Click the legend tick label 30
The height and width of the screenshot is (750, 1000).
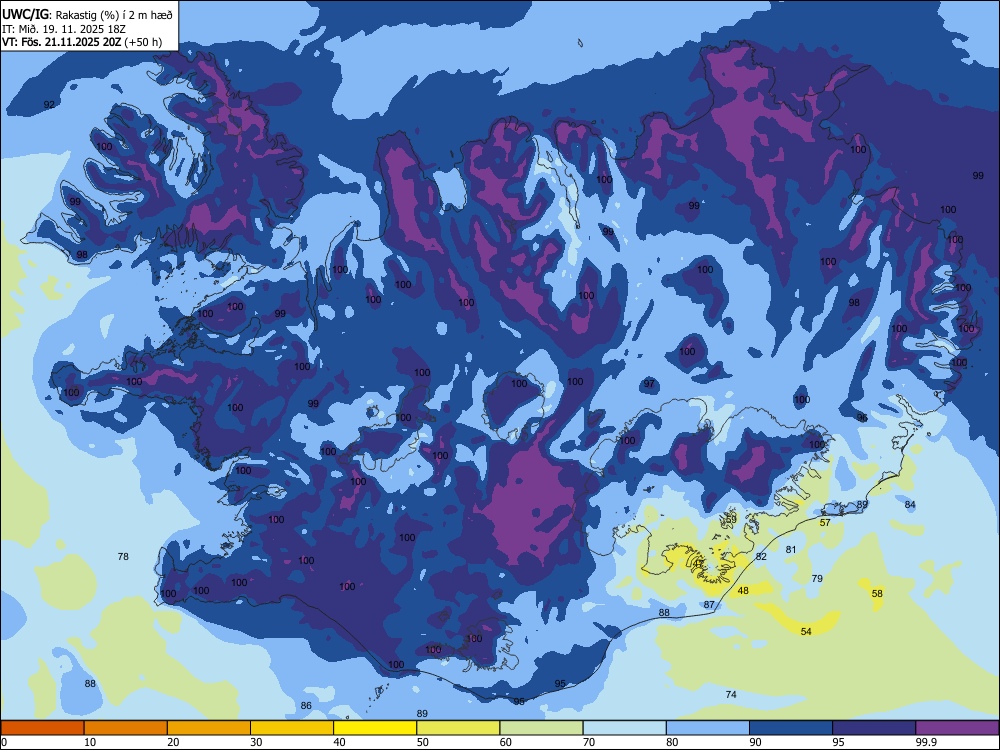256,742
